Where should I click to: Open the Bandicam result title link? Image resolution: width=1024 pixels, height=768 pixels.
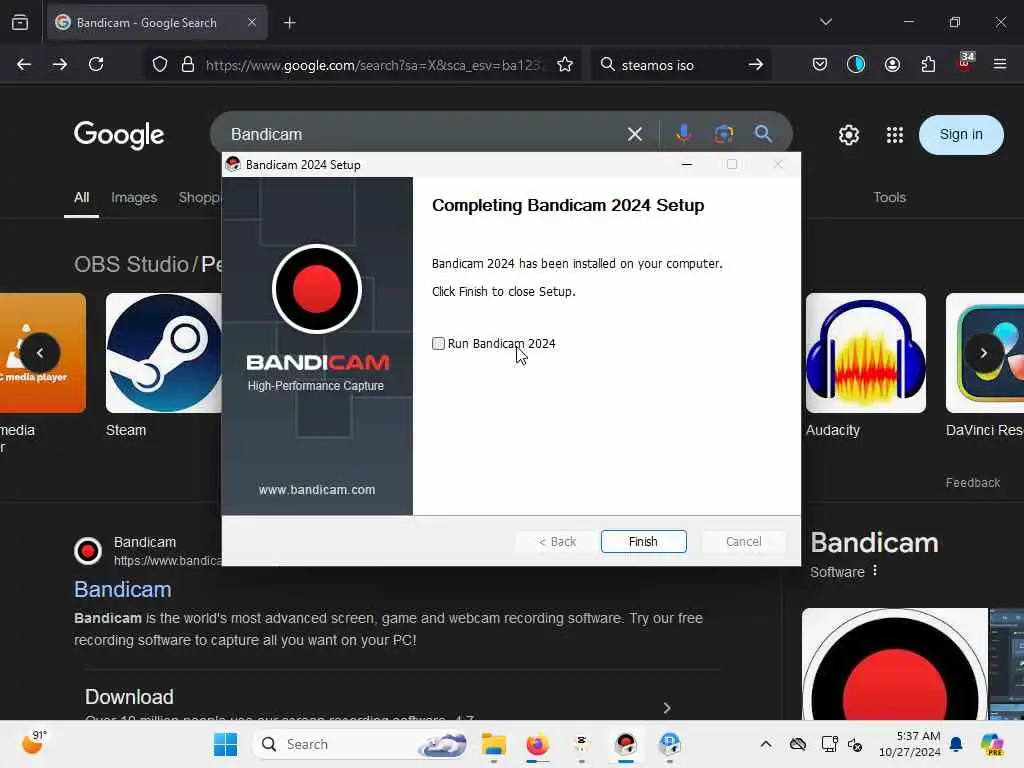click(123, 590)
